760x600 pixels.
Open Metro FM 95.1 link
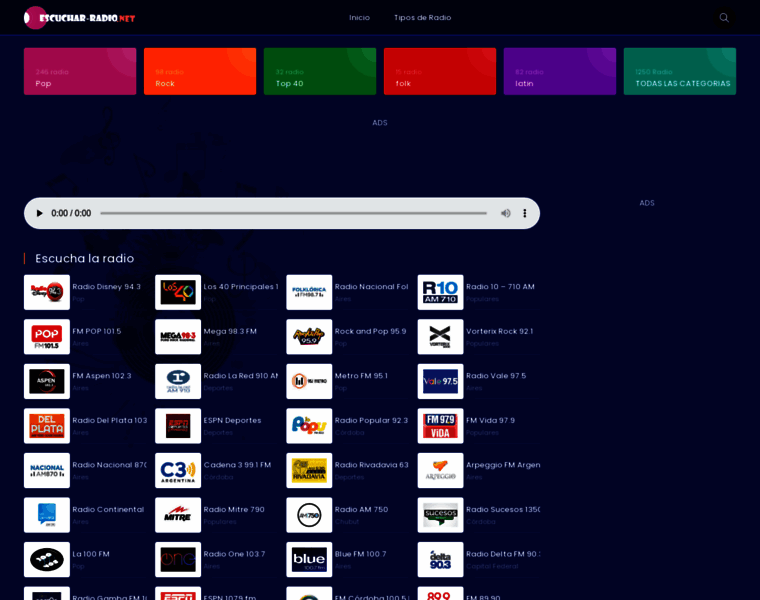pos(362,376)
